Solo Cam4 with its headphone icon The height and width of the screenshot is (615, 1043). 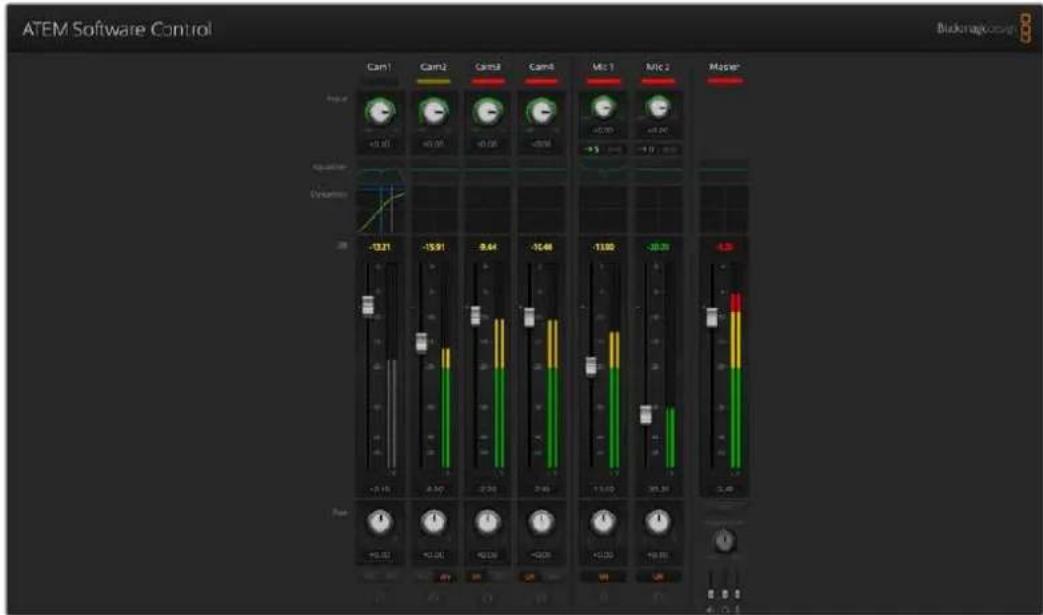[x=541, y=597]
